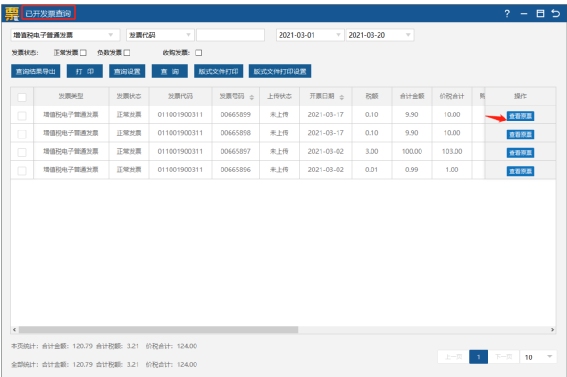Open the 发票代码 search field dropdown

tap(160, 35)
